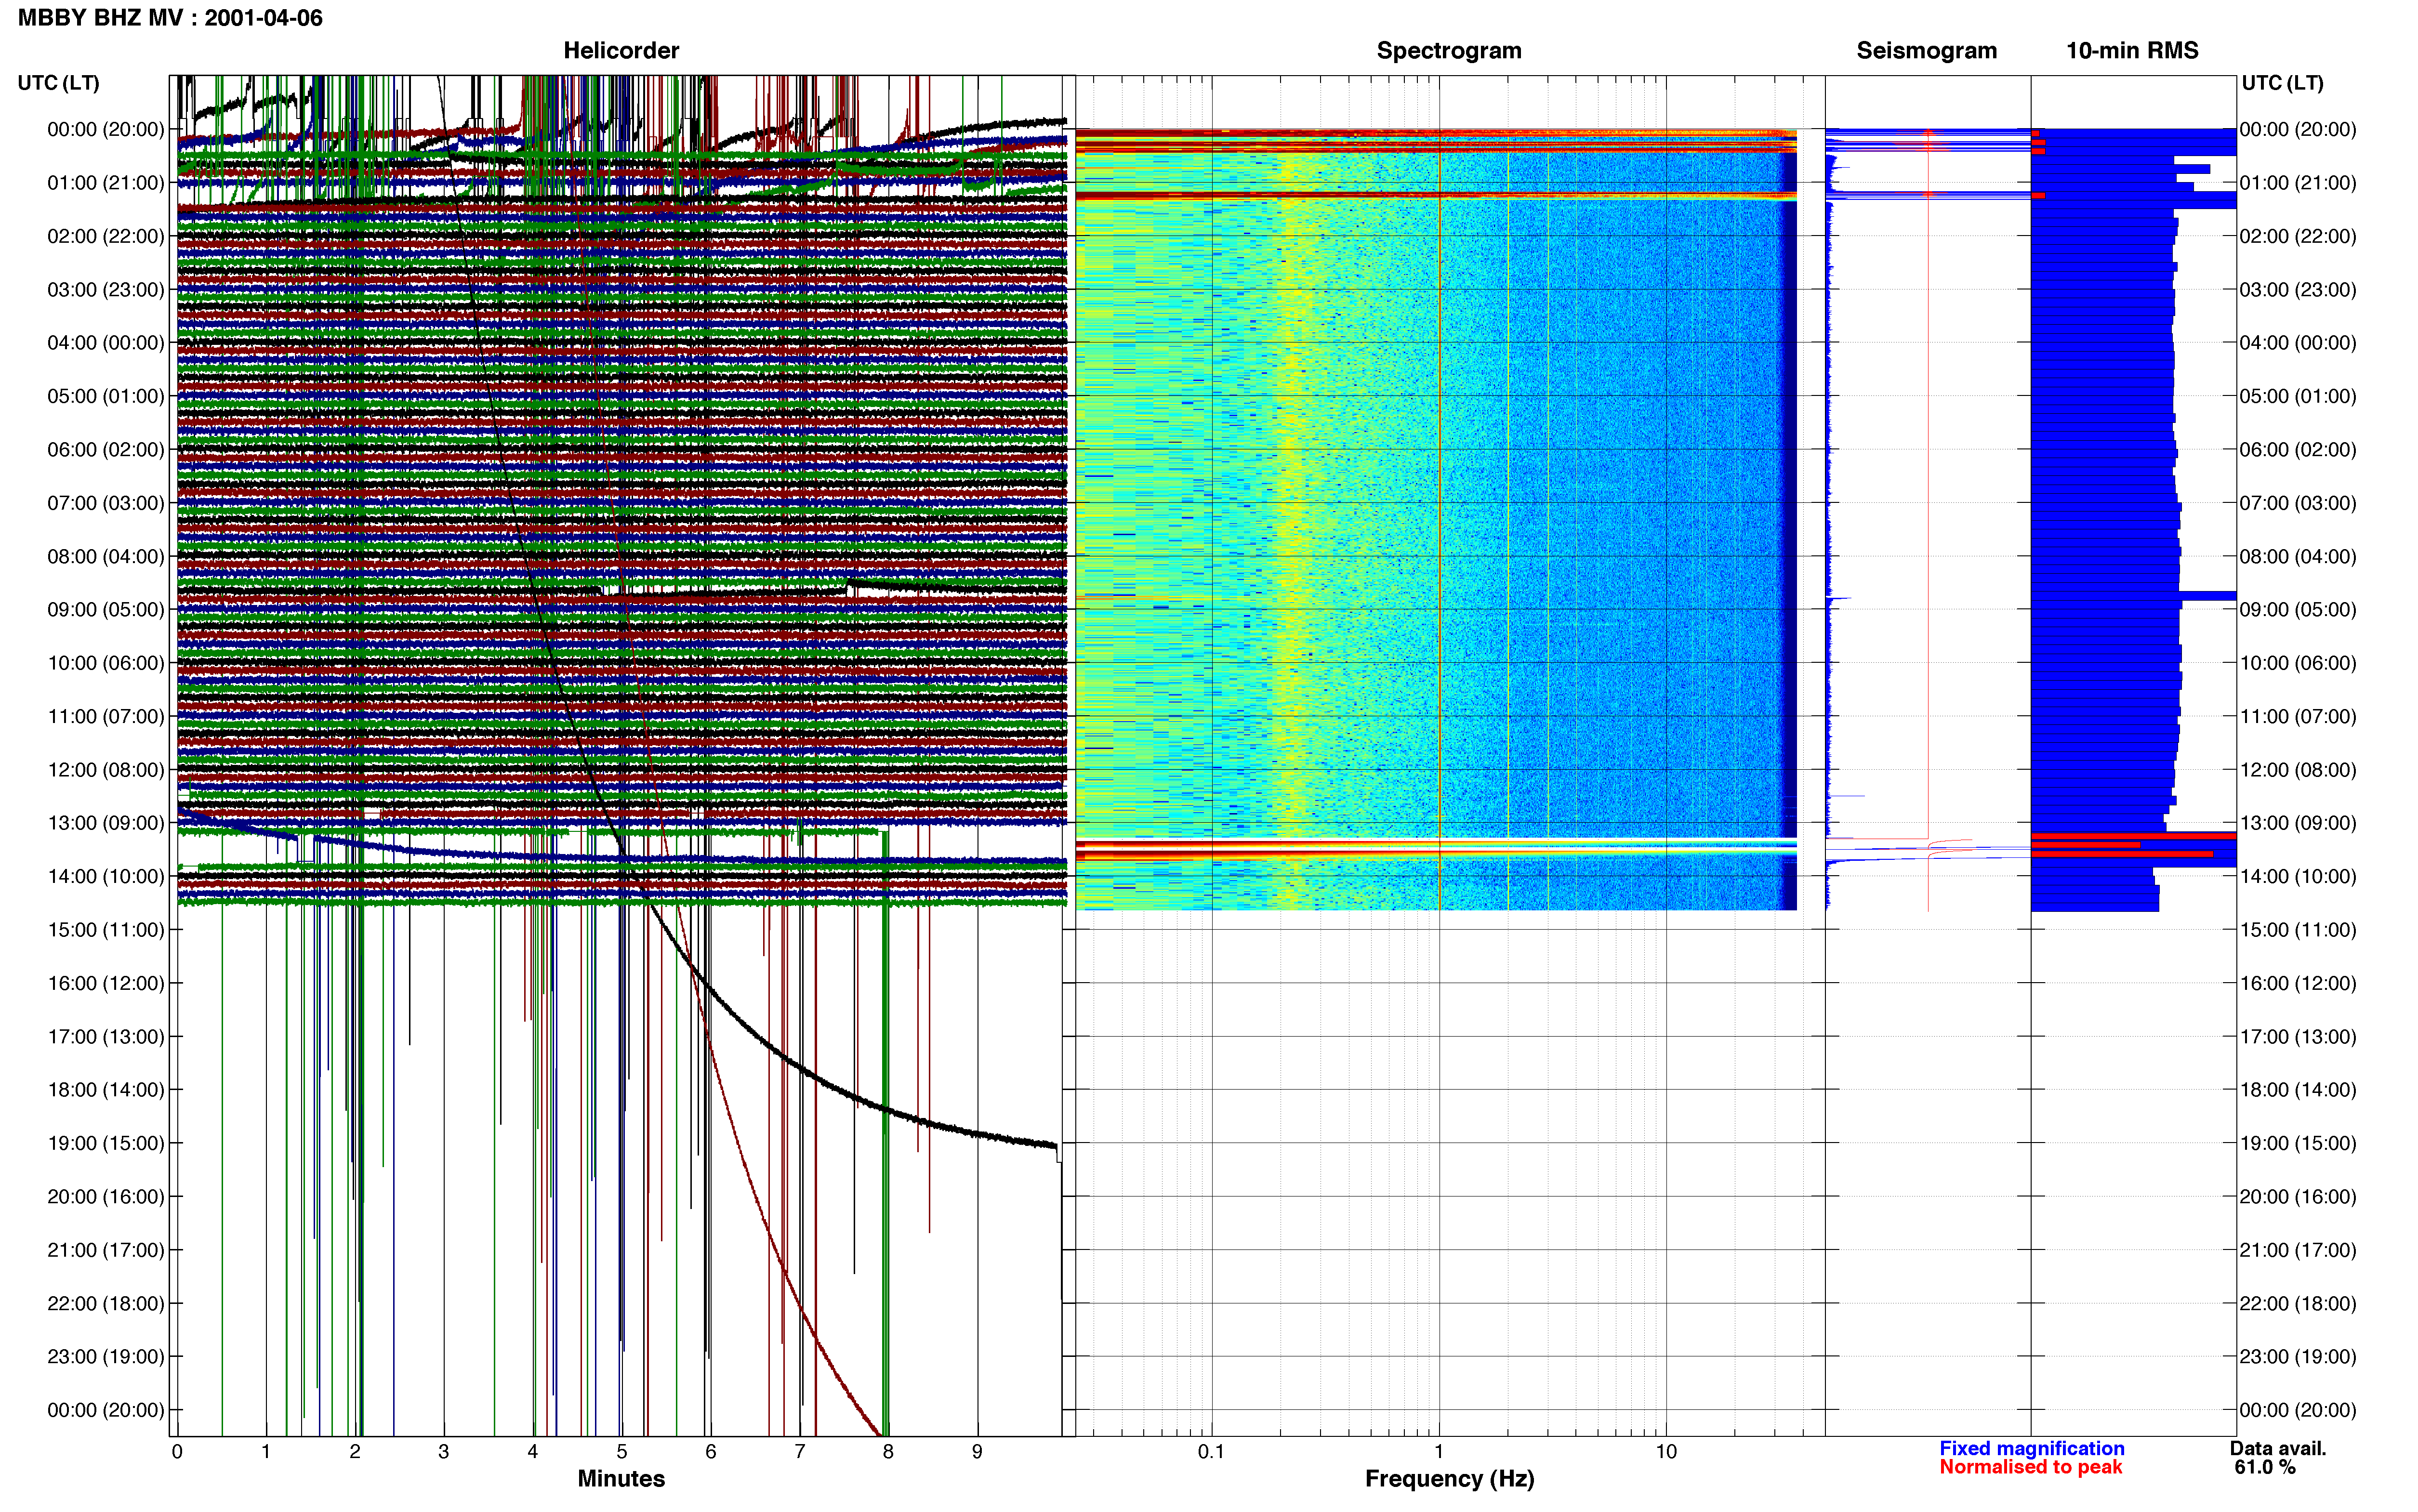
Task: Click the 'Fixed magnification' legend text
Action: point(2031,1448)
